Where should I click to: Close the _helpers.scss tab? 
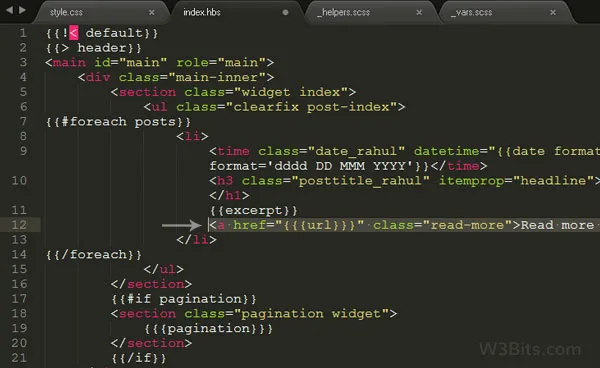pyautogui.click(x=419, y=13)
